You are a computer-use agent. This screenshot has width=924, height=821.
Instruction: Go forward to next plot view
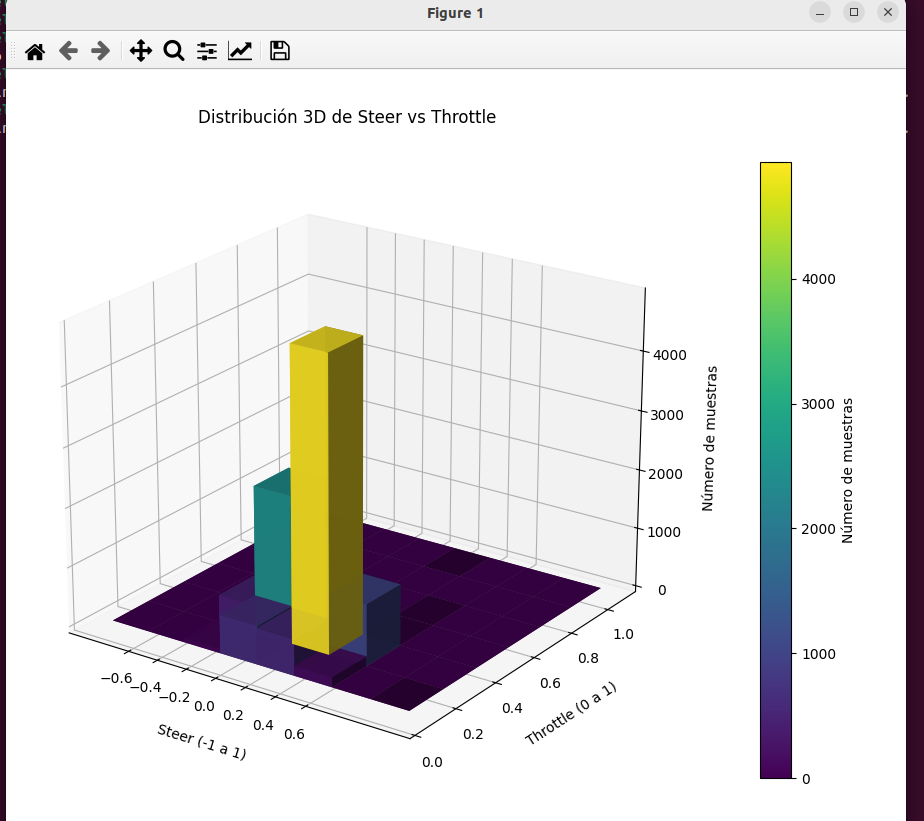click(99, 51)
